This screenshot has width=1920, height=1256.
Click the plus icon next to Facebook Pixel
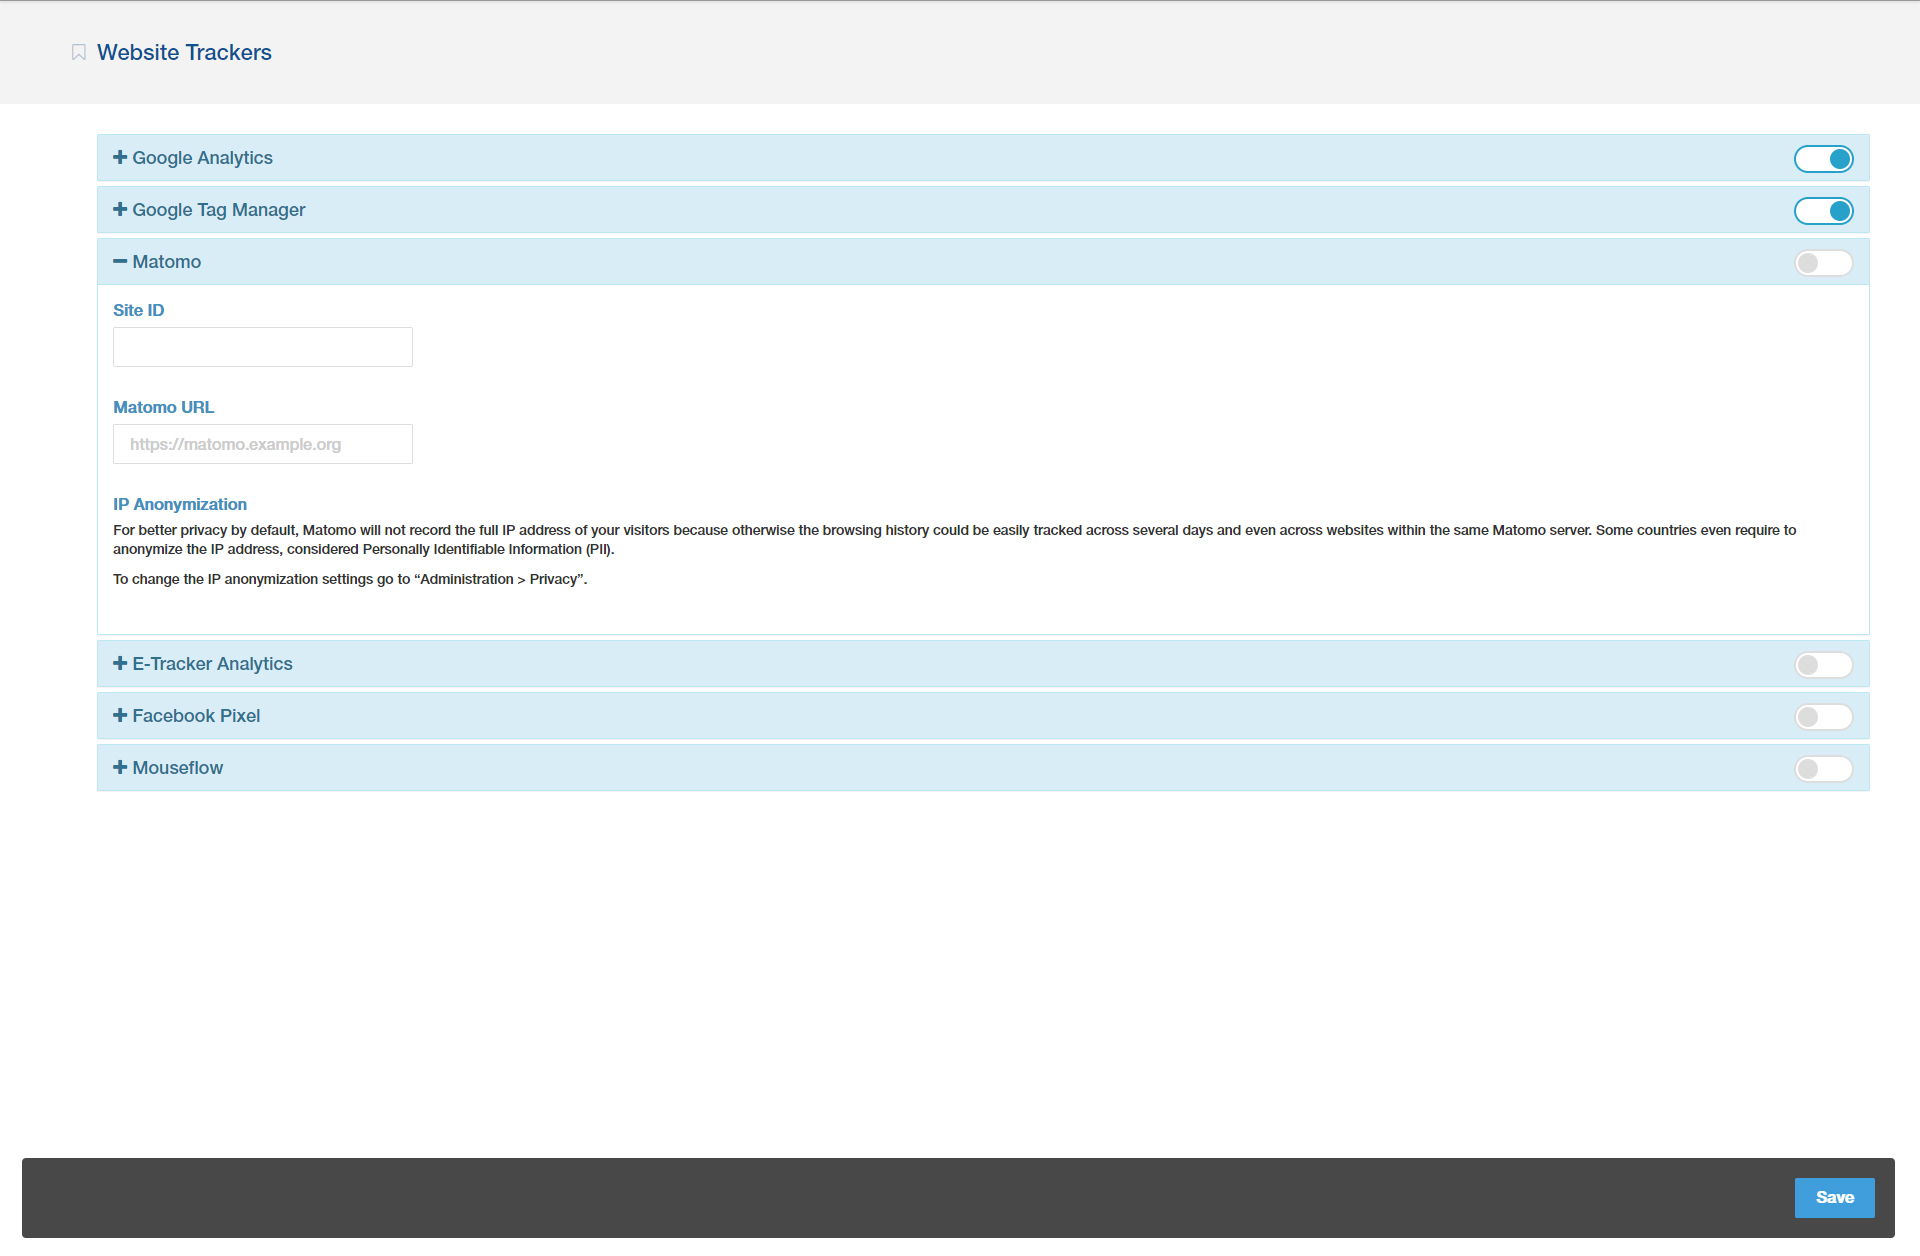coord(120,715)
